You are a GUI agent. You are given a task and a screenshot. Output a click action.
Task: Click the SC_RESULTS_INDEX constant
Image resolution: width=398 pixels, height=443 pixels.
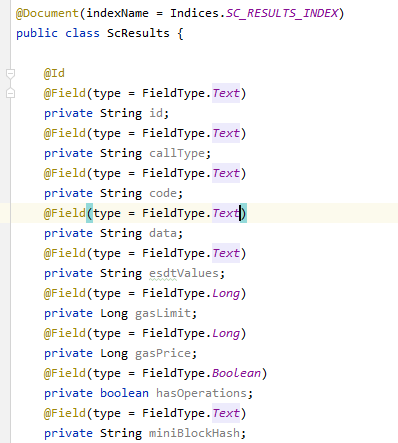click(282, 13)
